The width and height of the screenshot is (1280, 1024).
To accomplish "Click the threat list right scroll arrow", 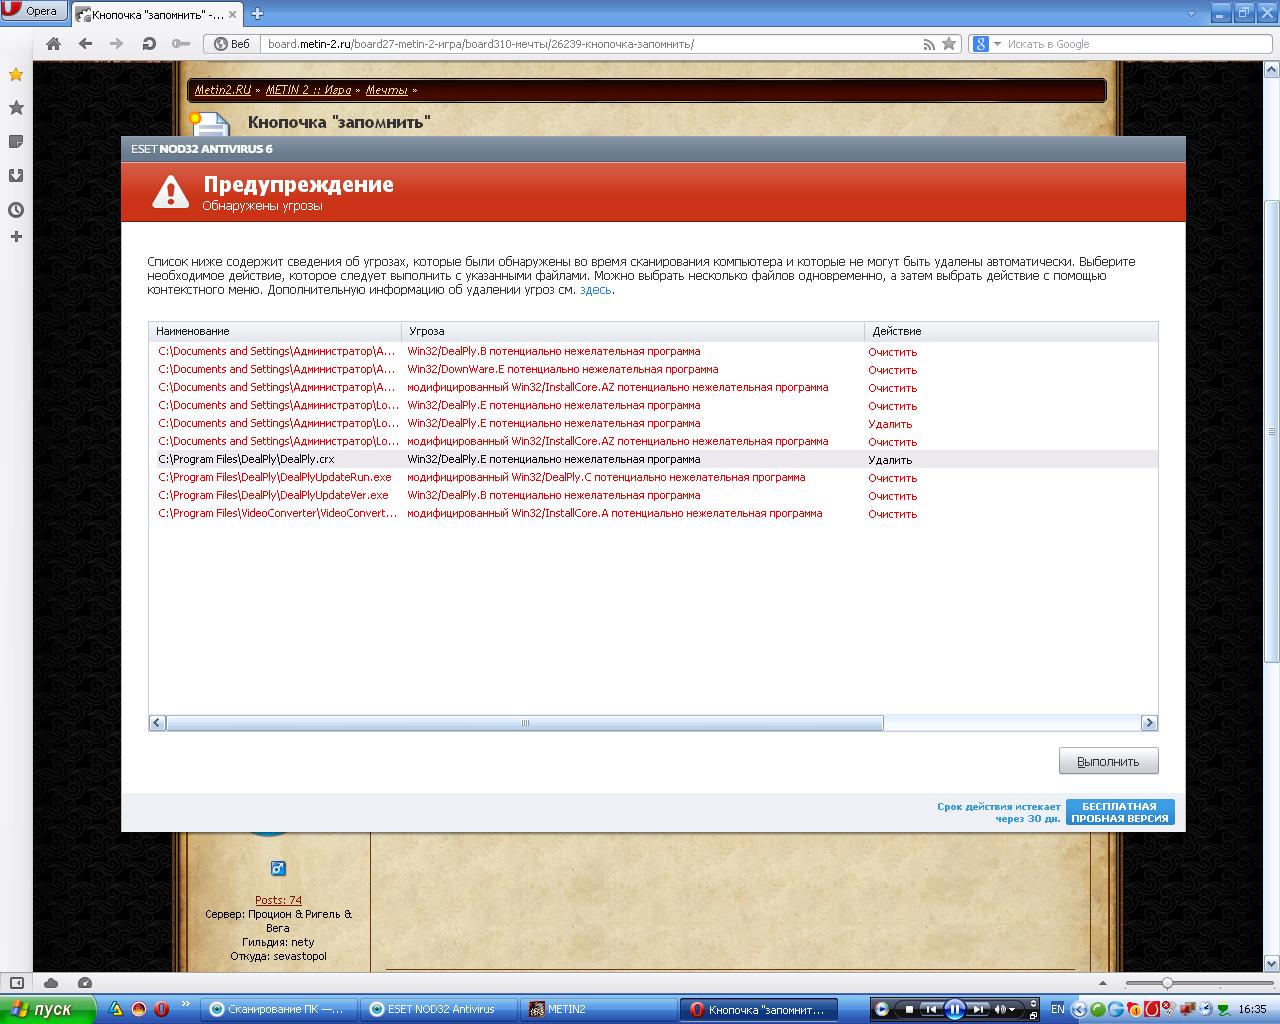I will point(1149,723).
